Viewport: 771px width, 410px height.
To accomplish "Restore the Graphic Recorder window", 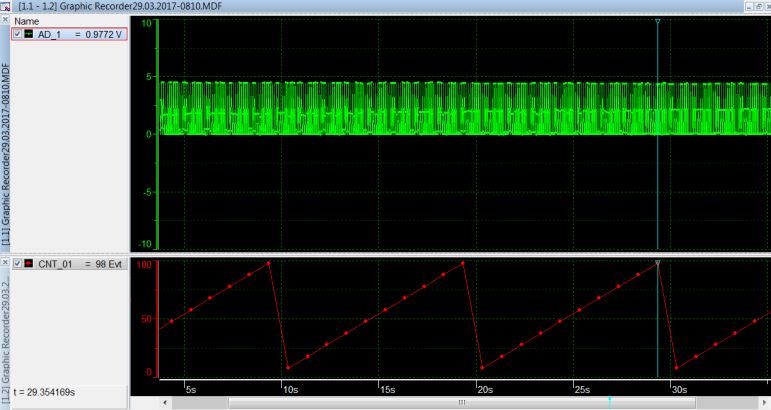I will 758,6.
